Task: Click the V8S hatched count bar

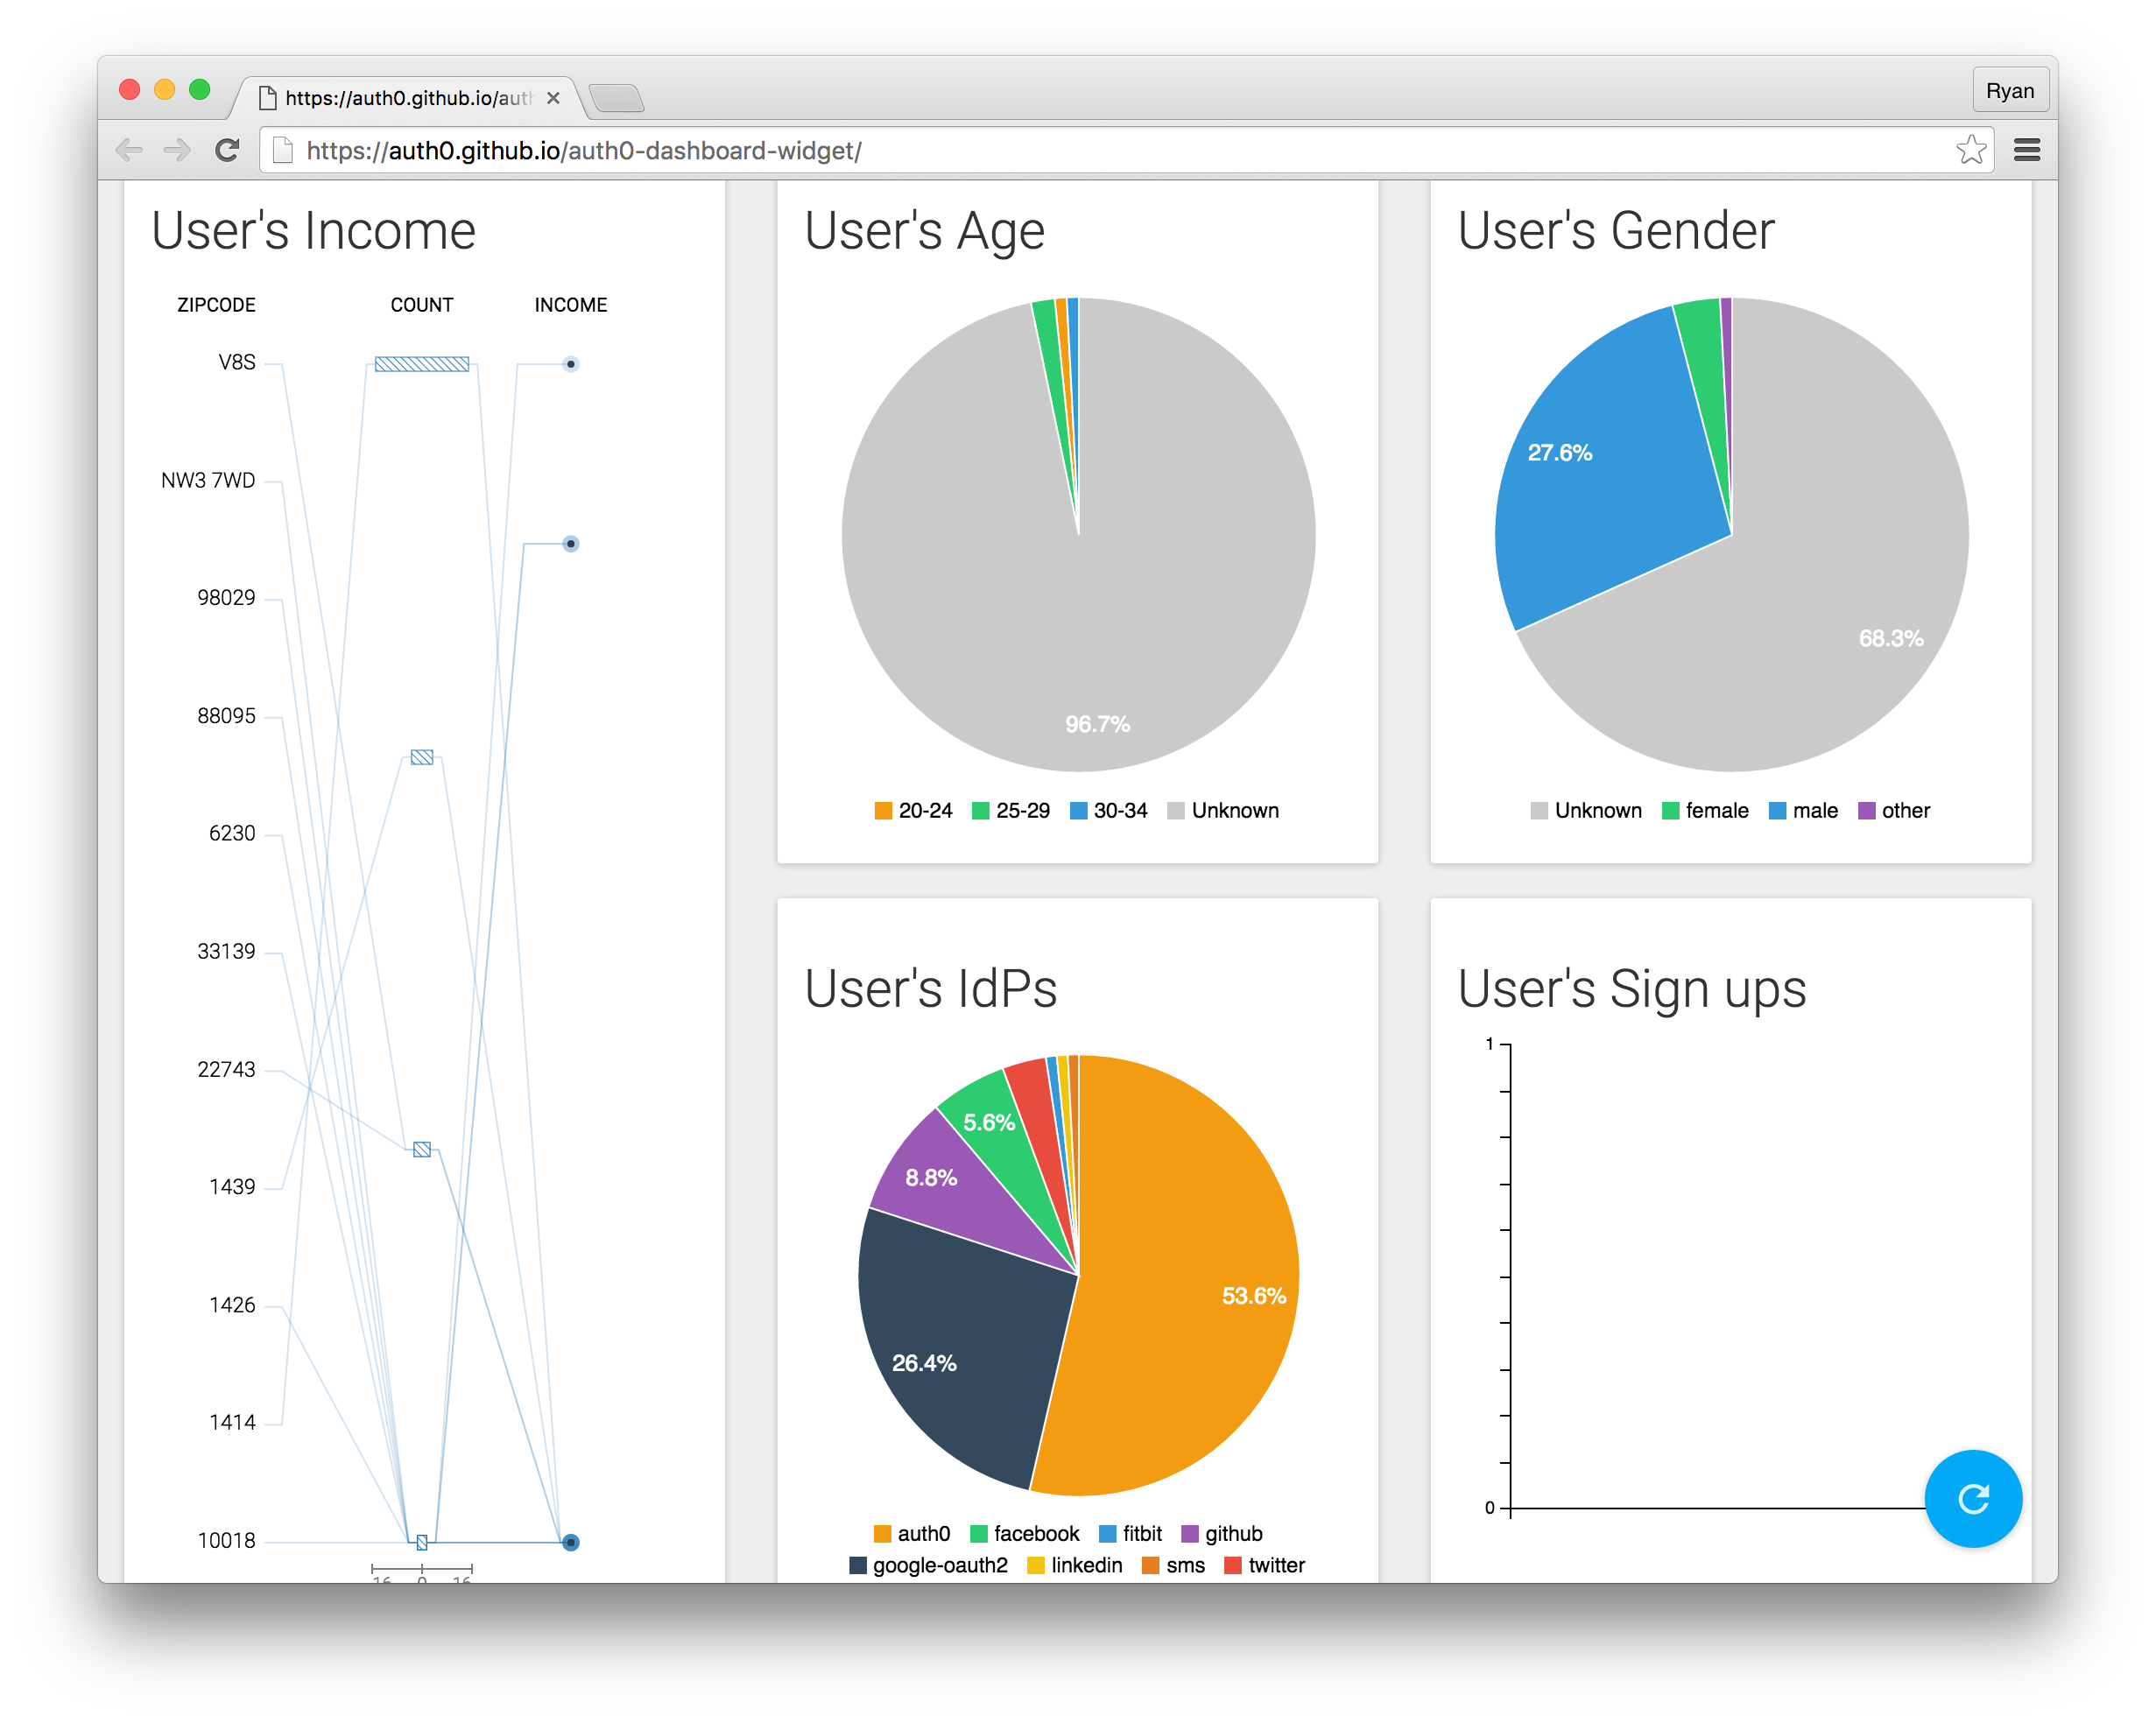Action: pyautogui.click(x=421, y=364)
